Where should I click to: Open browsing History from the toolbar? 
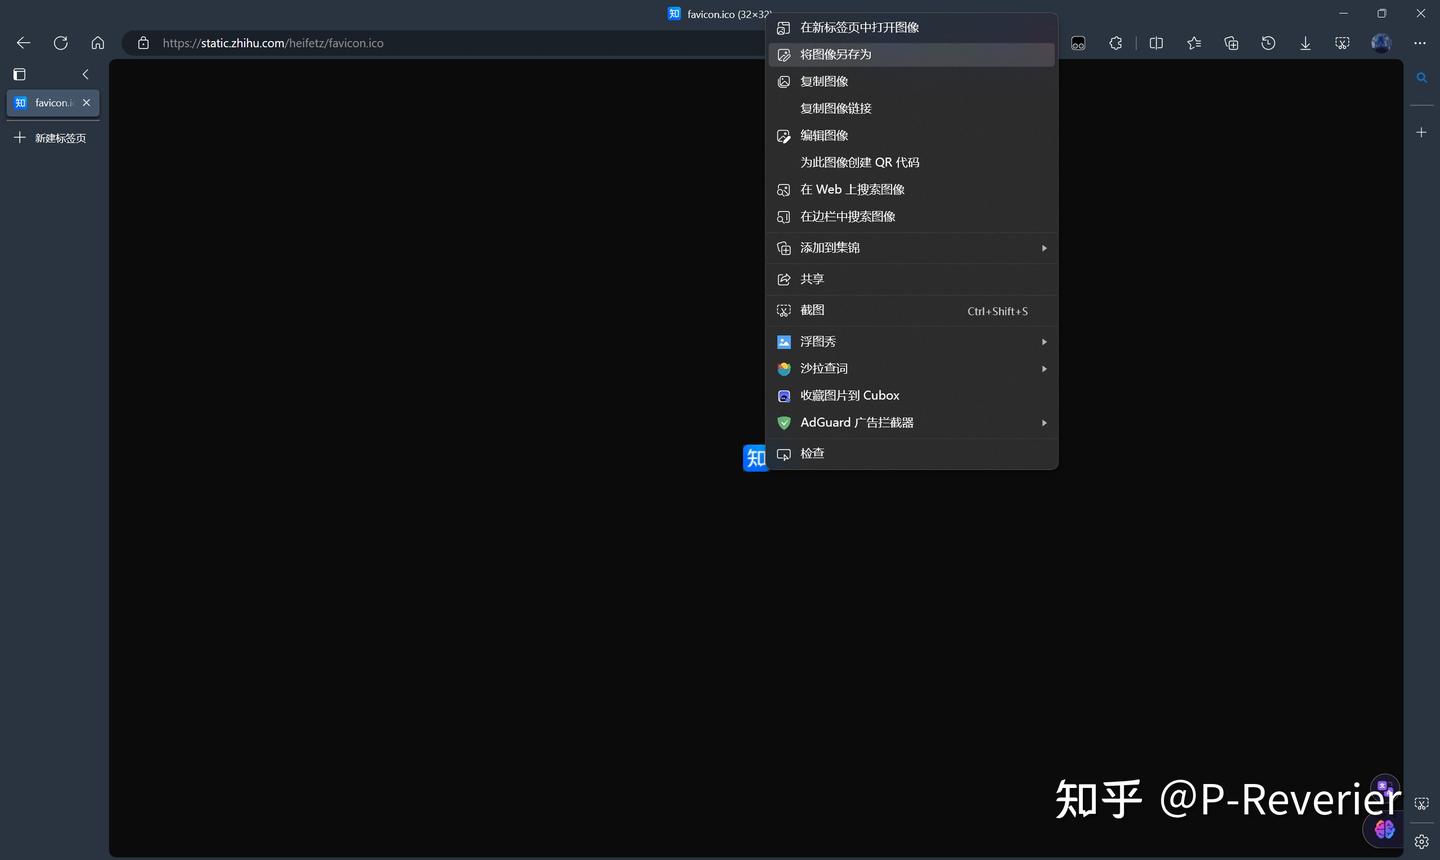point(1268,43)
